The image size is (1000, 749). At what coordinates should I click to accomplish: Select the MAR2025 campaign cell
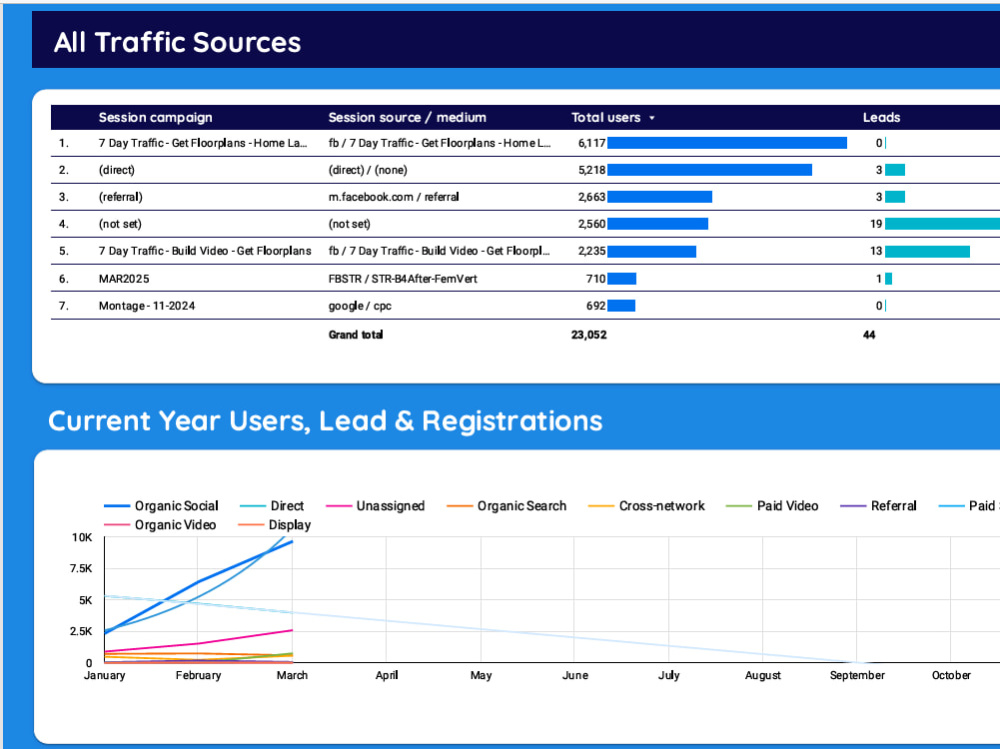coord(124,279)
